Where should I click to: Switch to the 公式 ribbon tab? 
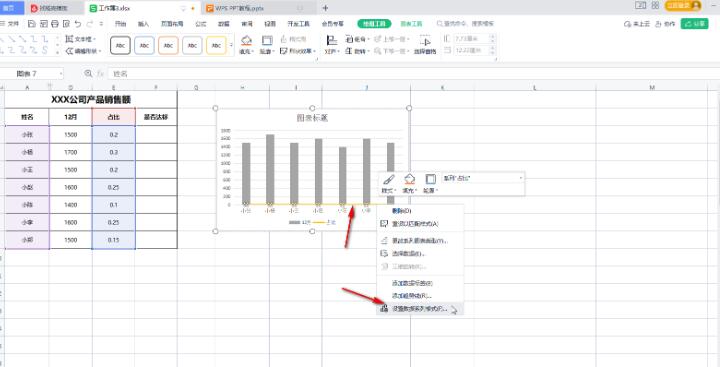click(201, 24)
